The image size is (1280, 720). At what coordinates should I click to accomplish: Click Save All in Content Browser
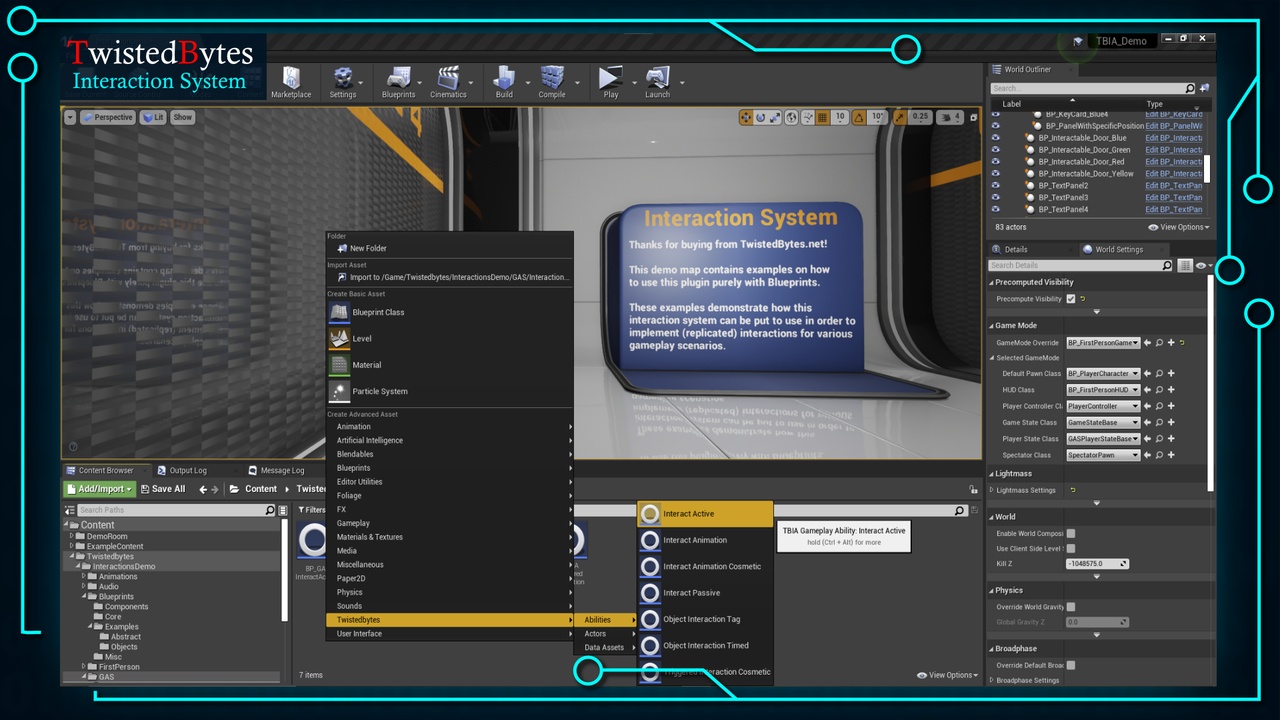click(x=162, y=489)
